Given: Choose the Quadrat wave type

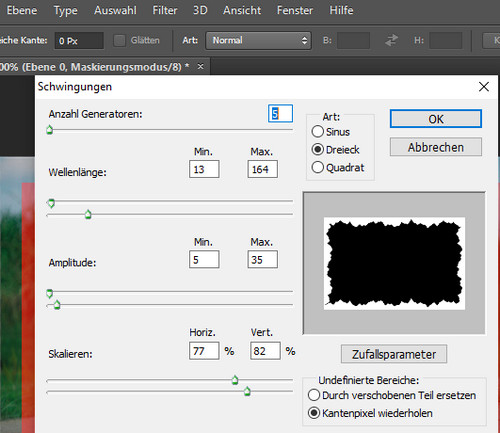Looking at the screenshot, I should coord(317,167).
